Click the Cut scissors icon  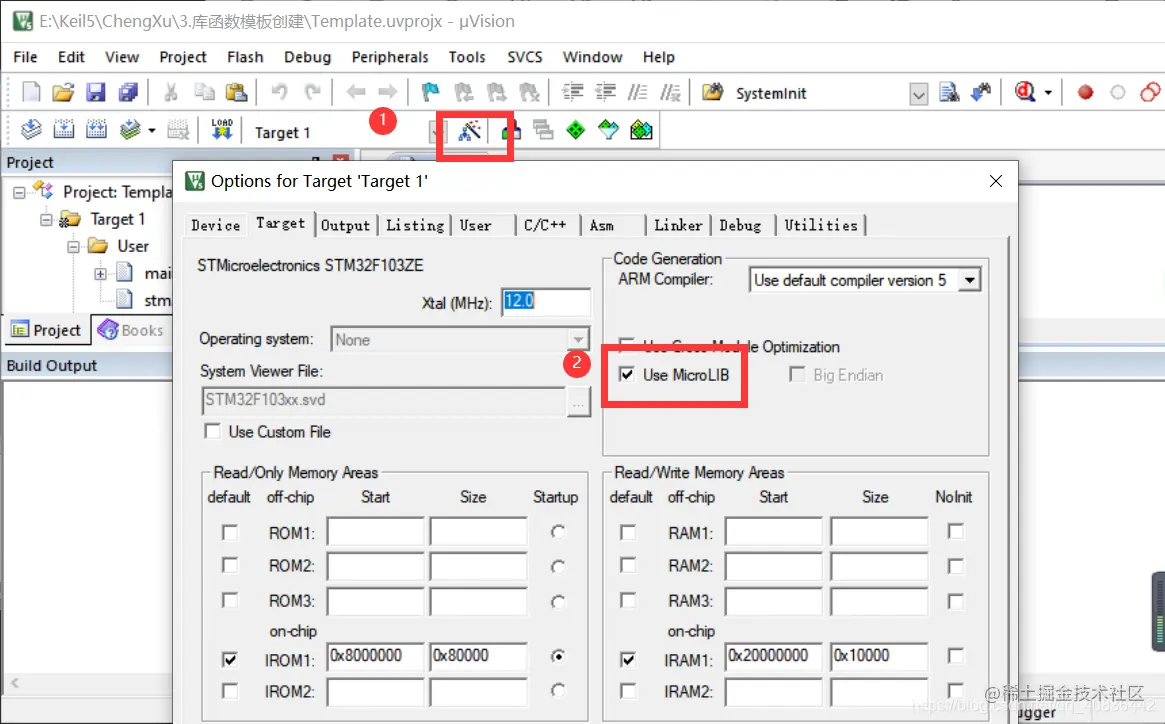pyautogui.click(x=171, y=92)
